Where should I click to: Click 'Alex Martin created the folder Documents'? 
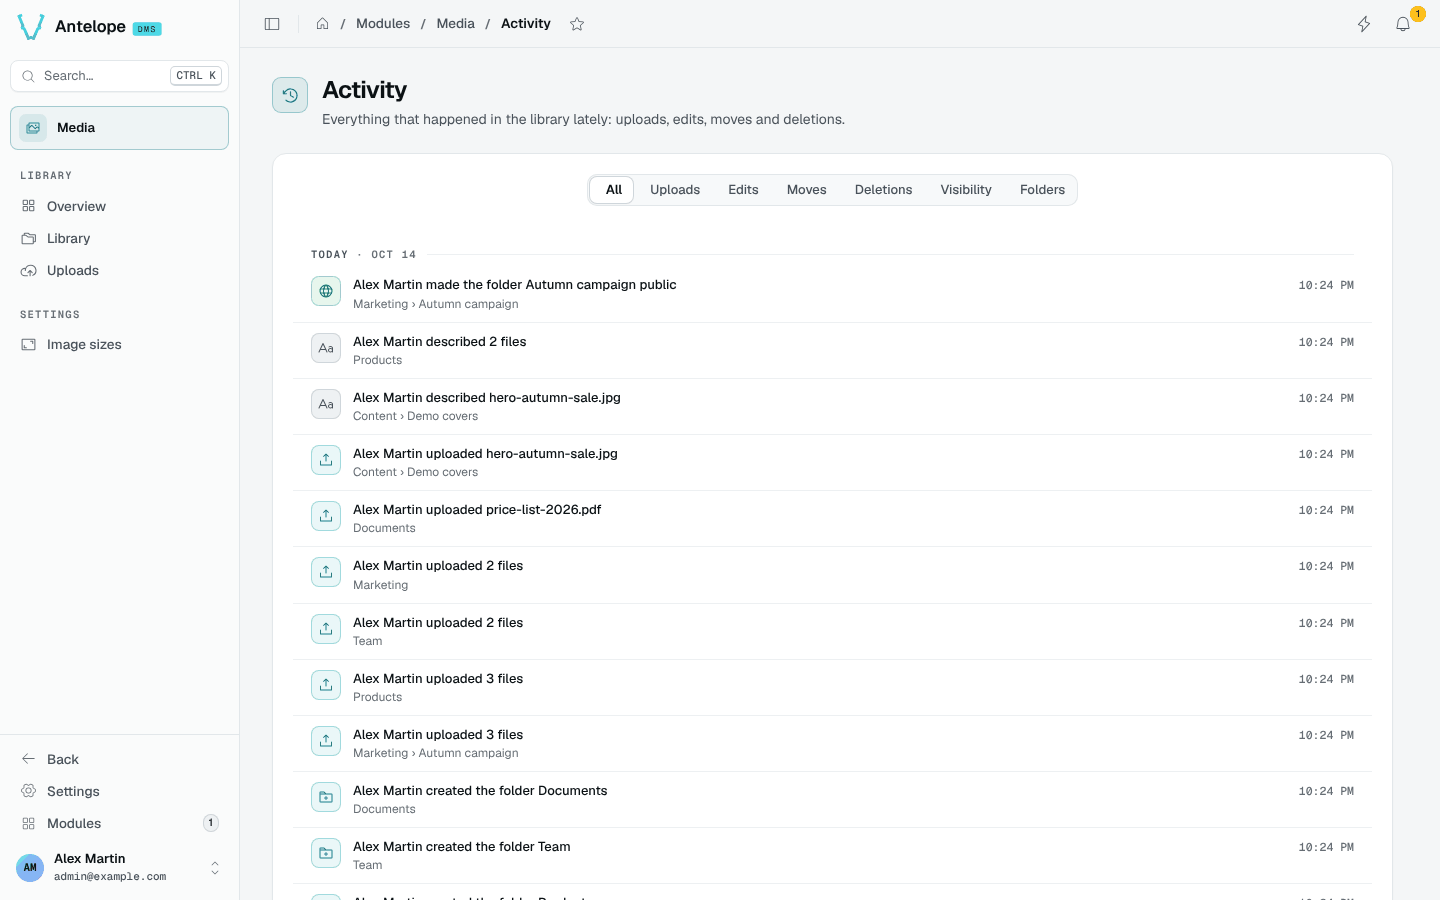(x=480, y=791)
